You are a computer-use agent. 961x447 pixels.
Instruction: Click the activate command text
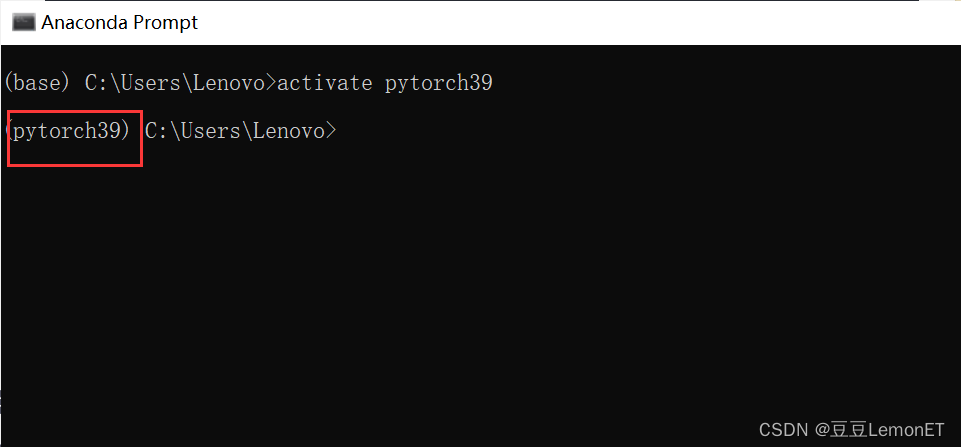coord(325,82)
